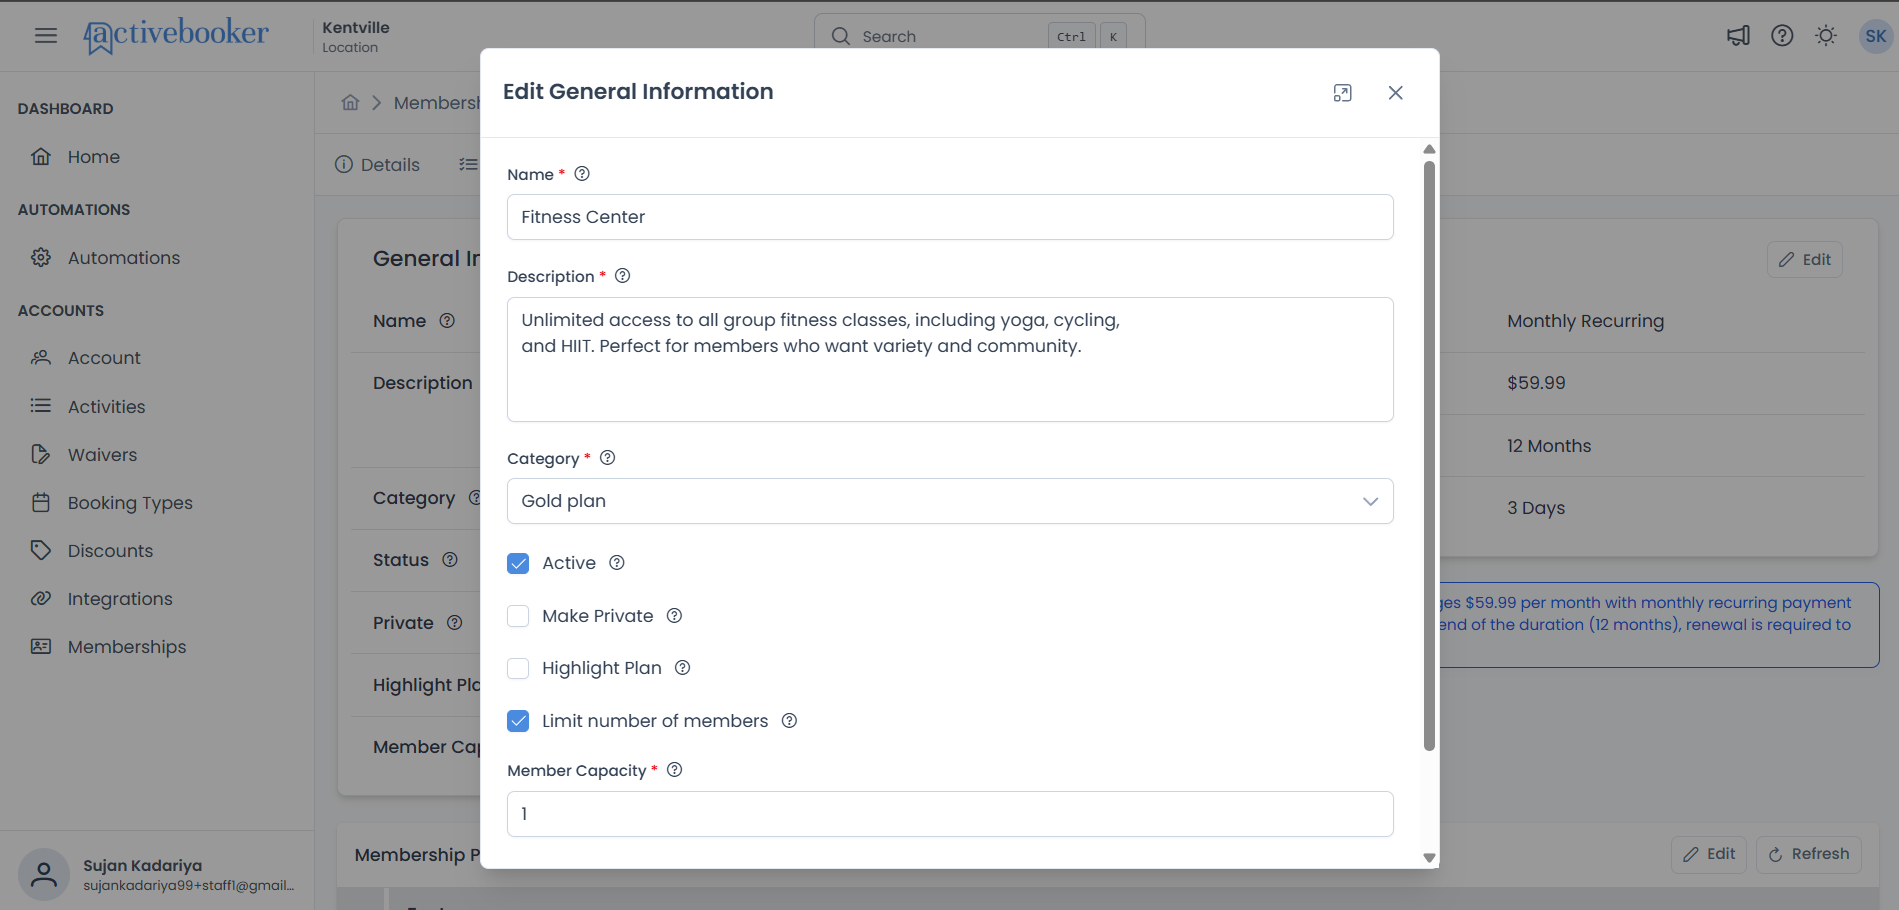Switch to the Details tab
Viewport: 1899px width, 910px height.
pos(377,165)
